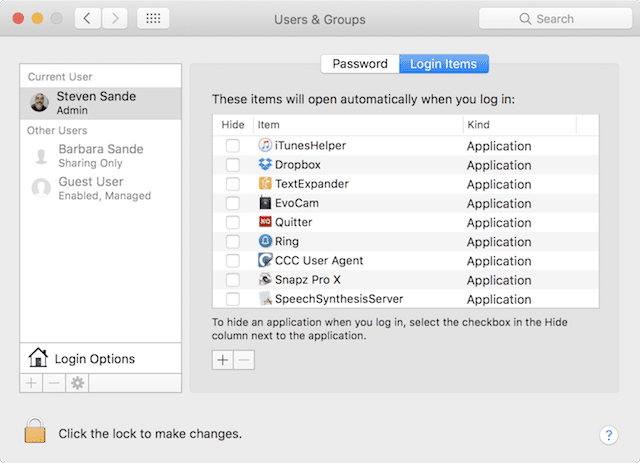Viewport: 640px width, 463px height.
Task: Tick the Hide checkbox for EvoCam
Action: click(232, 203)
